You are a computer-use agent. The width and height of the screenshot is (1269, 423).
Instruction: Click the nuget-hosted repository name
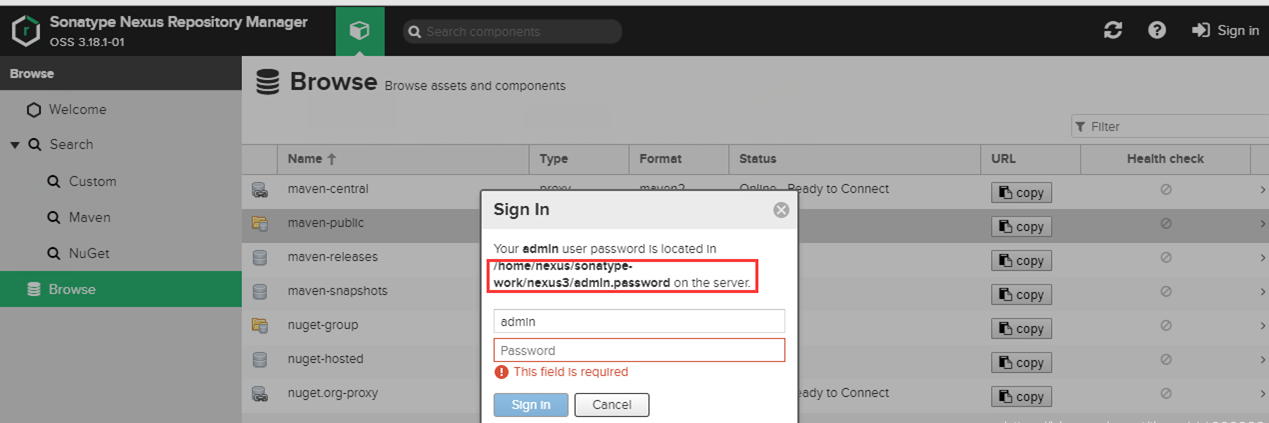[326, 359]
